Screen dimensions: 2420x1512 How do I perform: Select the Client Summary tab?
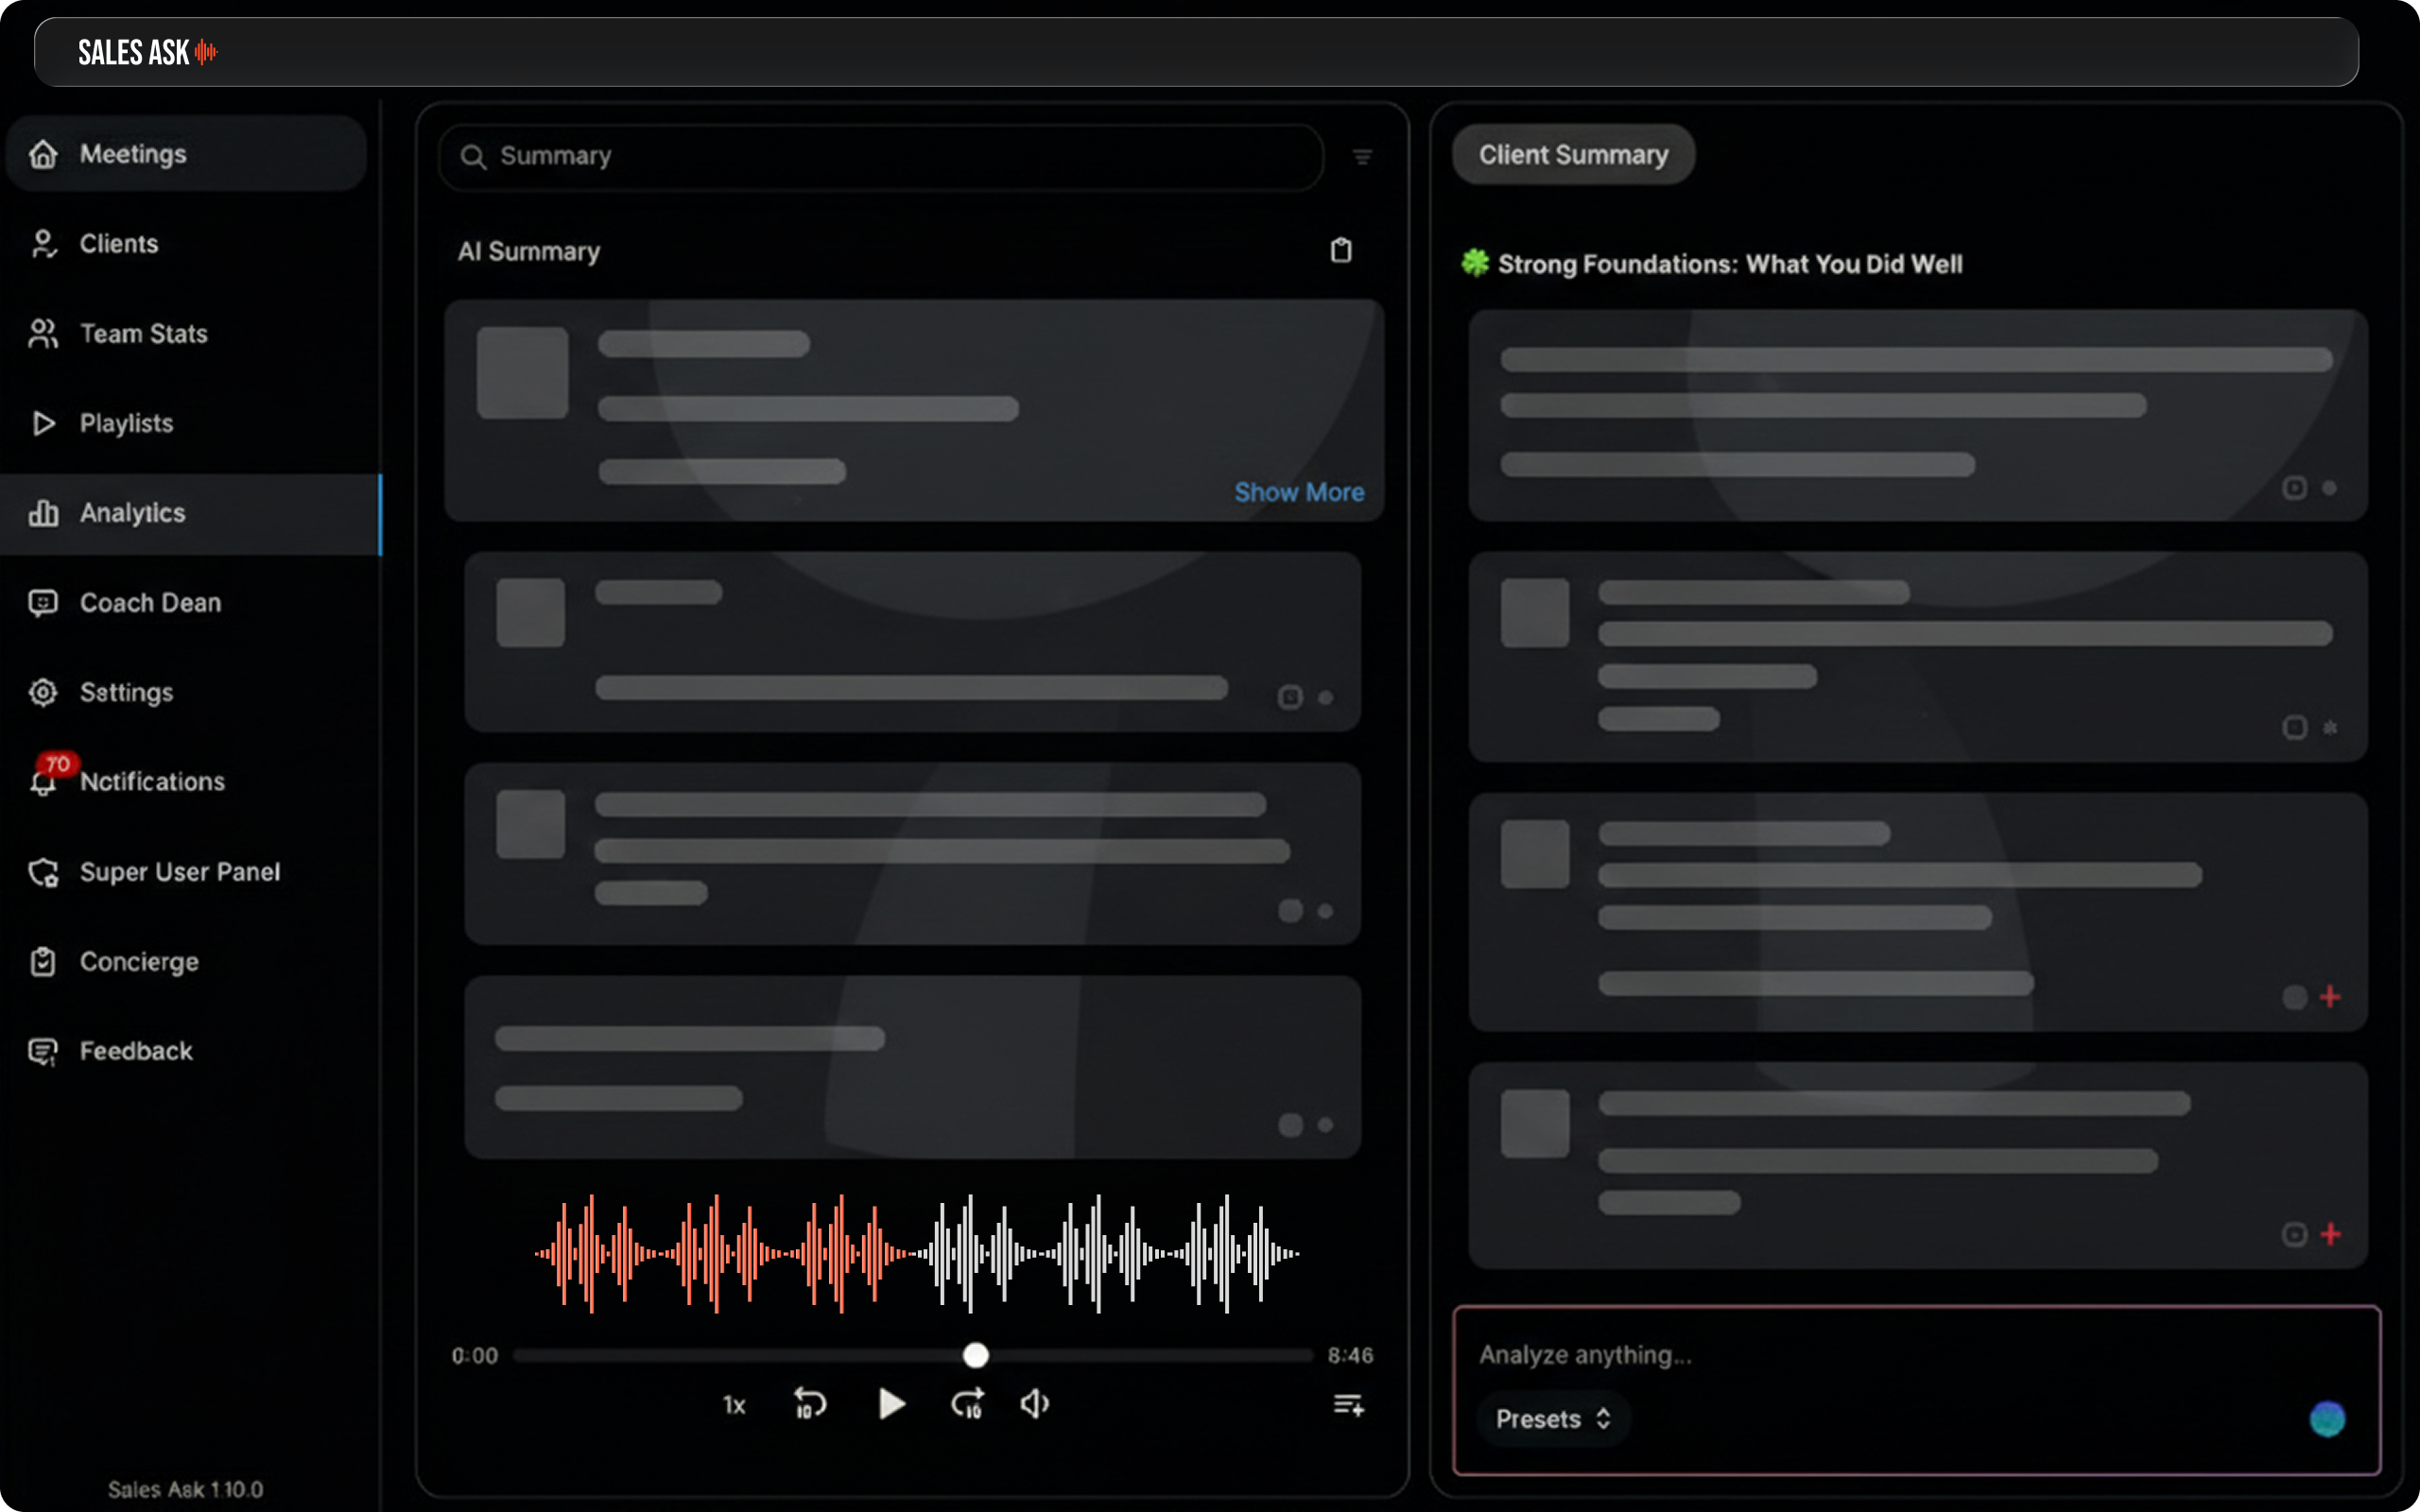coord(1572,155)
